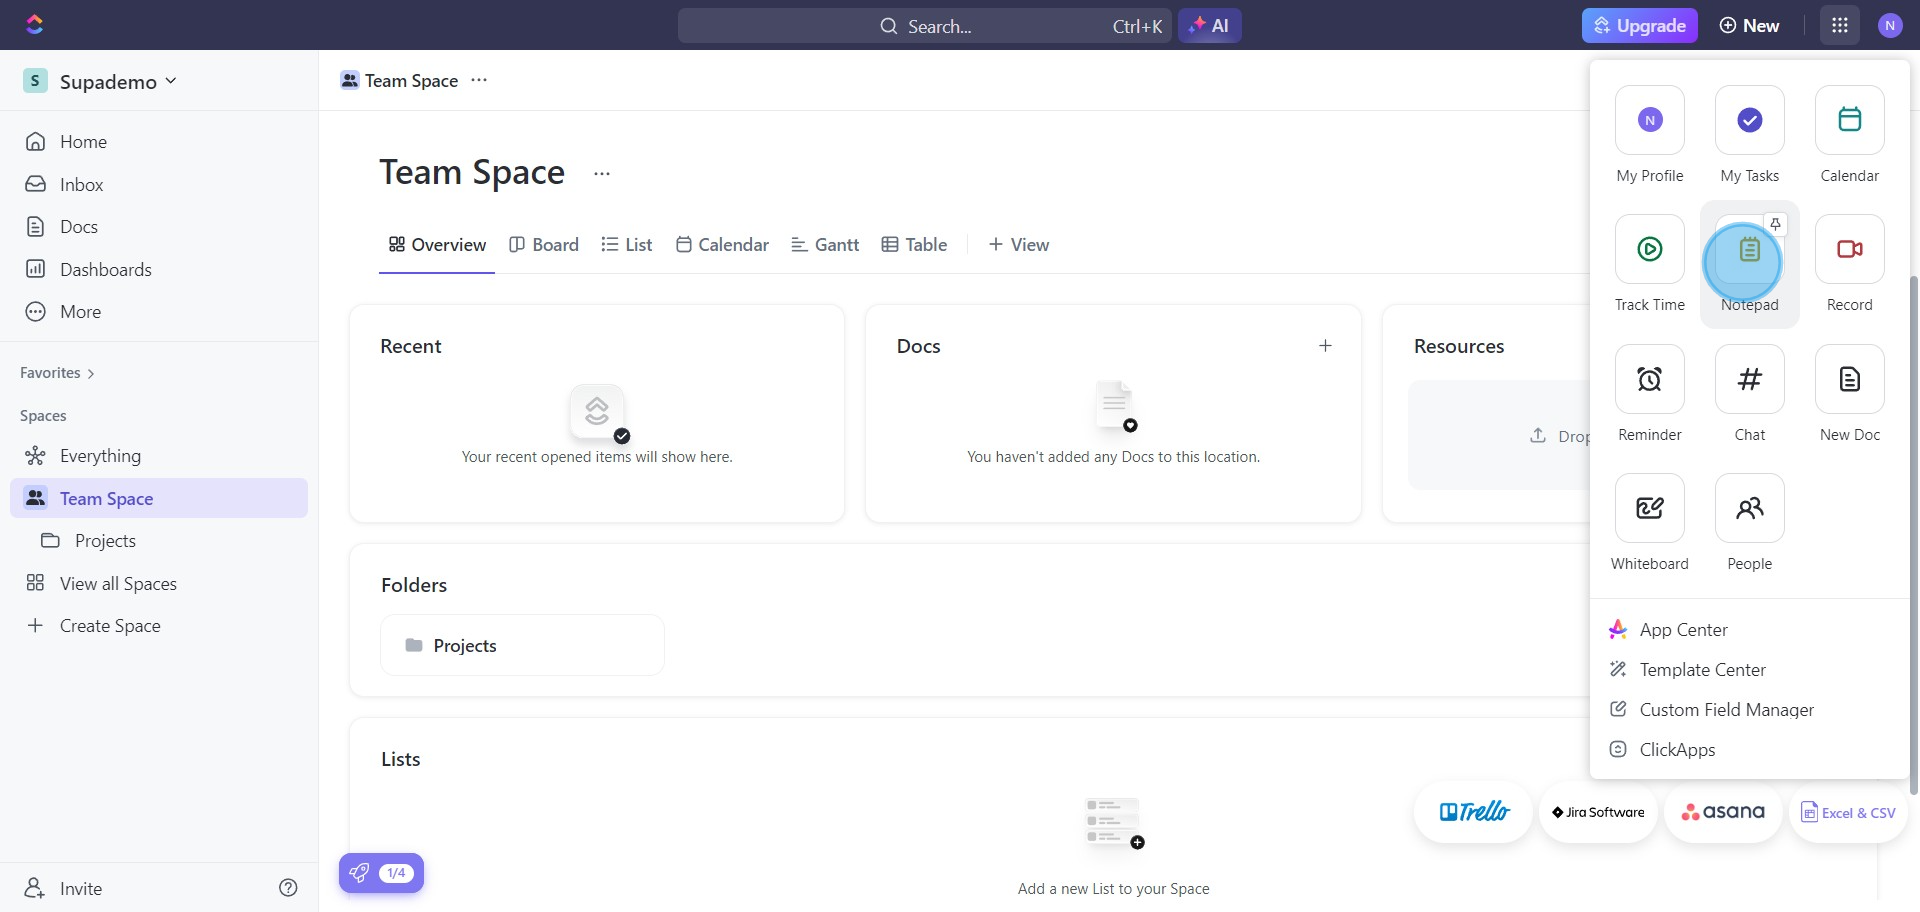
Task: Import from Trello
Action: (1473, 812)
